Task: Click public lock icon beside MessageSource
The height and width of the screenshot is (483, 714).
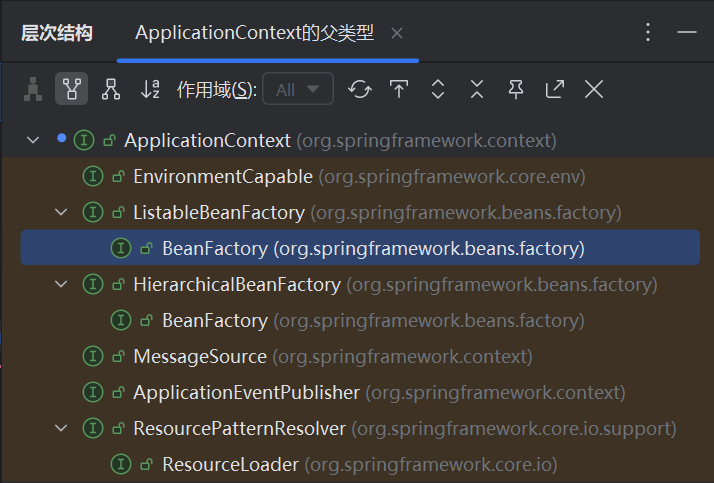Action: [x=118, y=356]
